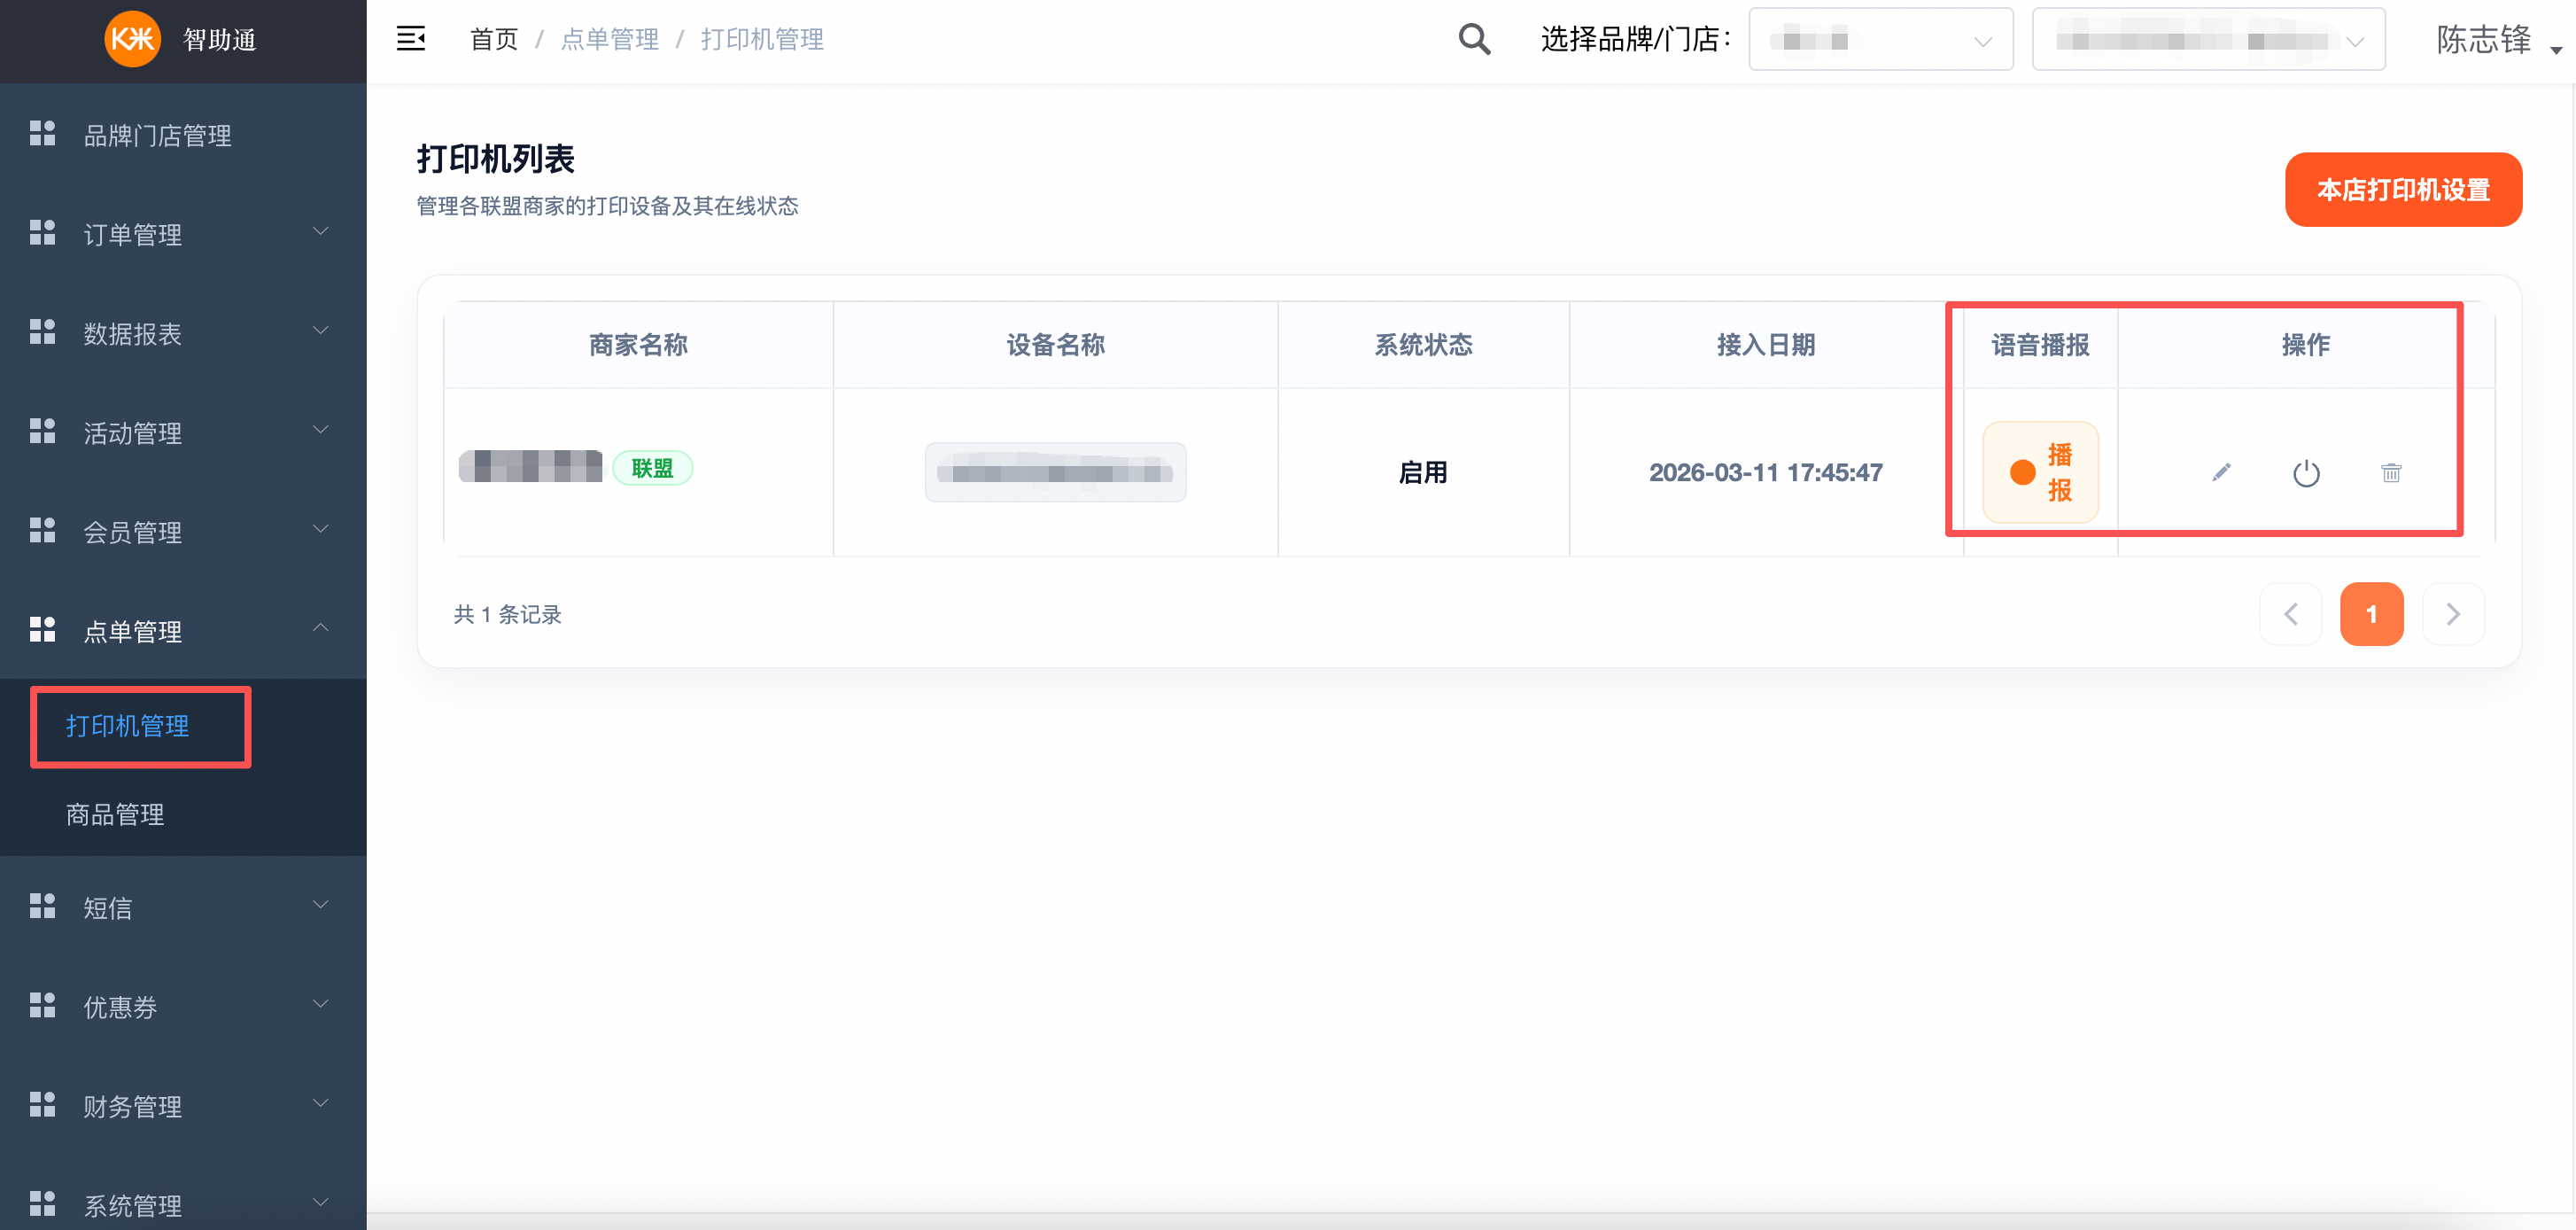Open the search magnifier icon

tap(1474, 39)
